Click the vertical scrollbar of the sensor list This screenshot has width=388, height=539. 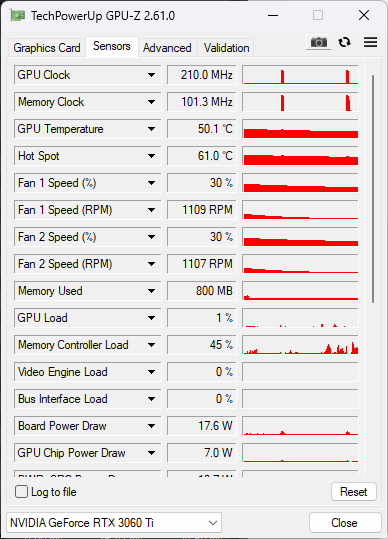[x=373, y=189]
